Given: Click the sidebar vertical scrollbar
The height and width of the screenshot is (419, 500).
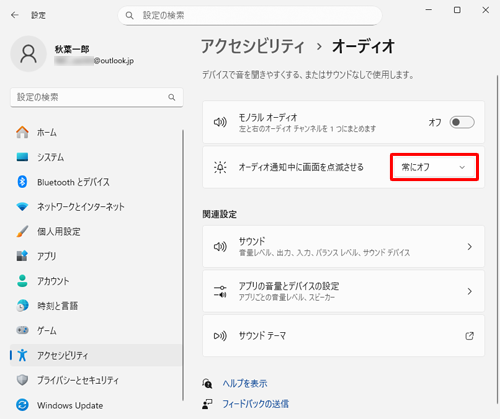Looking at the screenshot, I should point(183,265).
